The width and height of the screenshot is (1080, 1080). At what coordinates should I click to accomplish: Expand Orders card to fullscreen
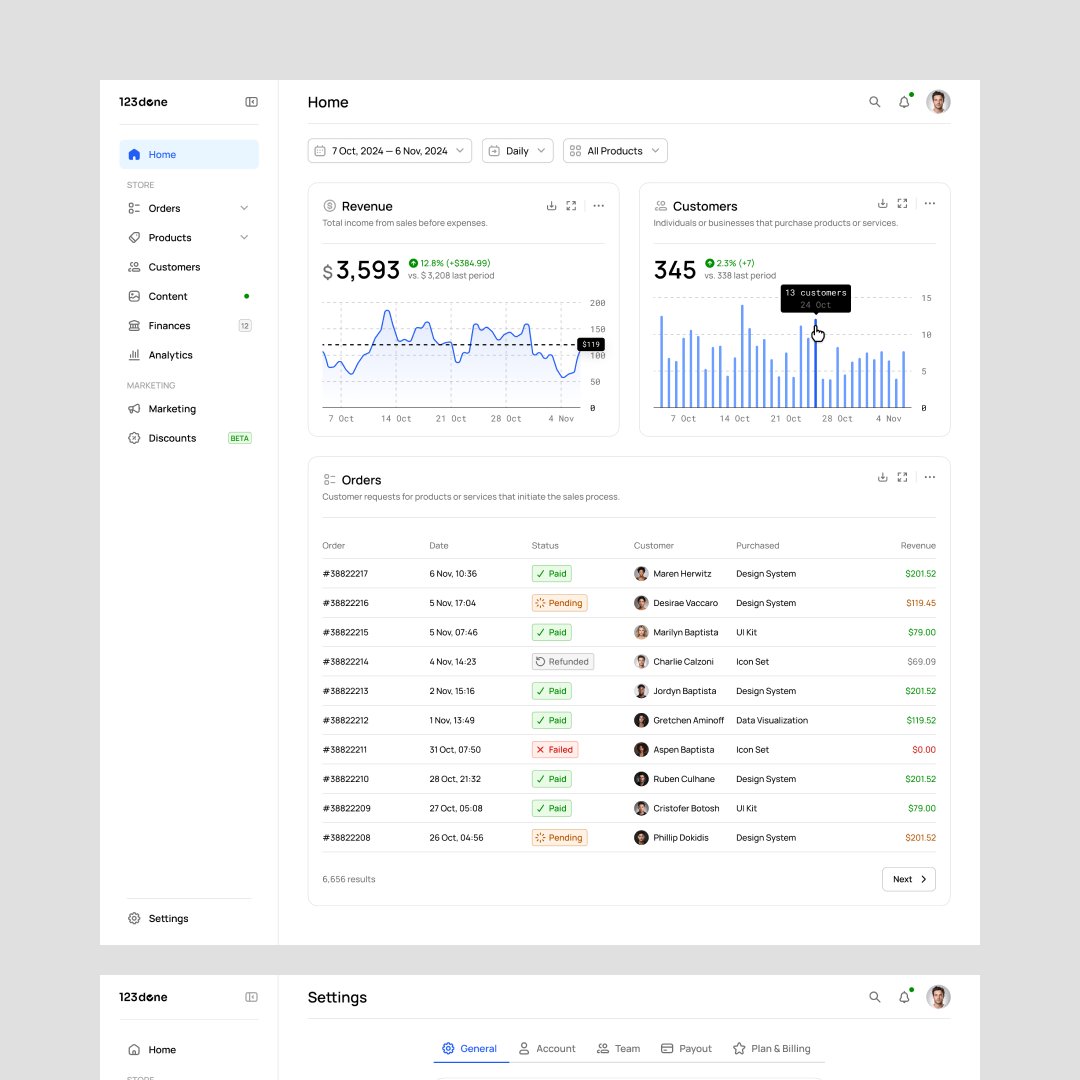[x=902, y=477]
